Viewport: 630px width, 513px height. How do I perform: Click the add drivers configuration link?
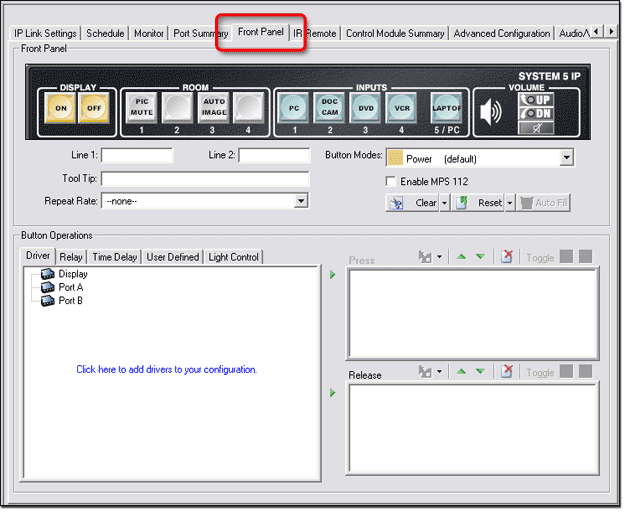point(167,370)
